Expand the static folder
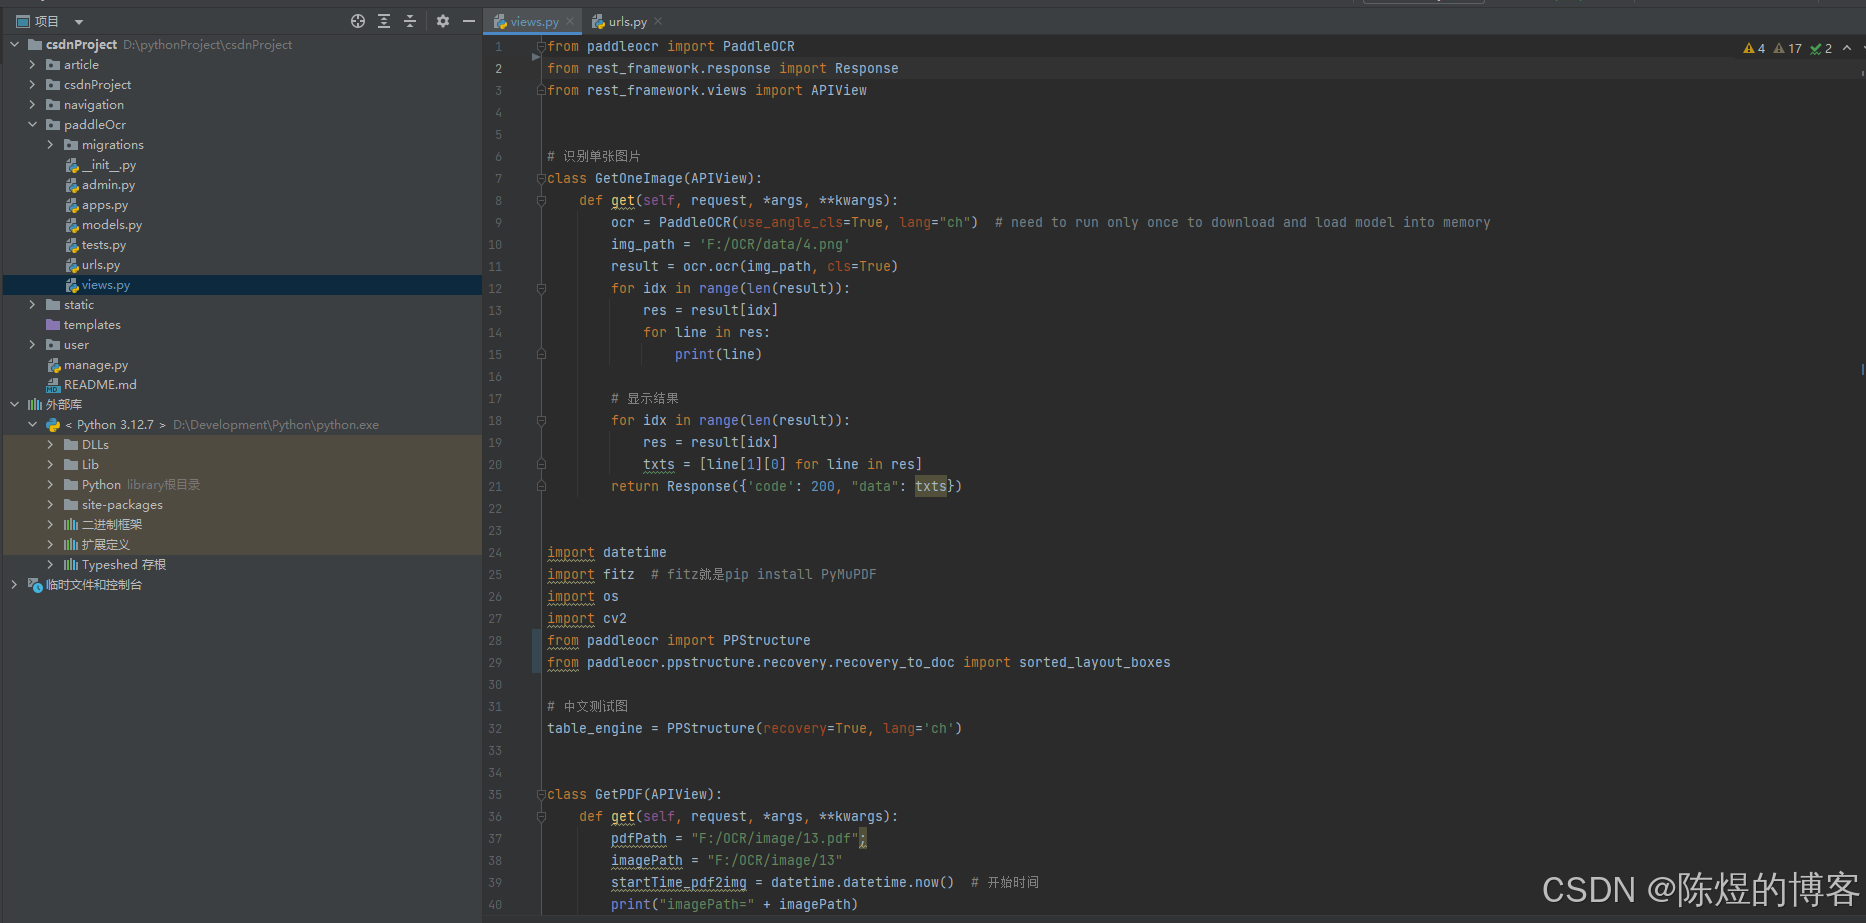Viewport: 1866px width, 923px height. (x=32, y=305)
